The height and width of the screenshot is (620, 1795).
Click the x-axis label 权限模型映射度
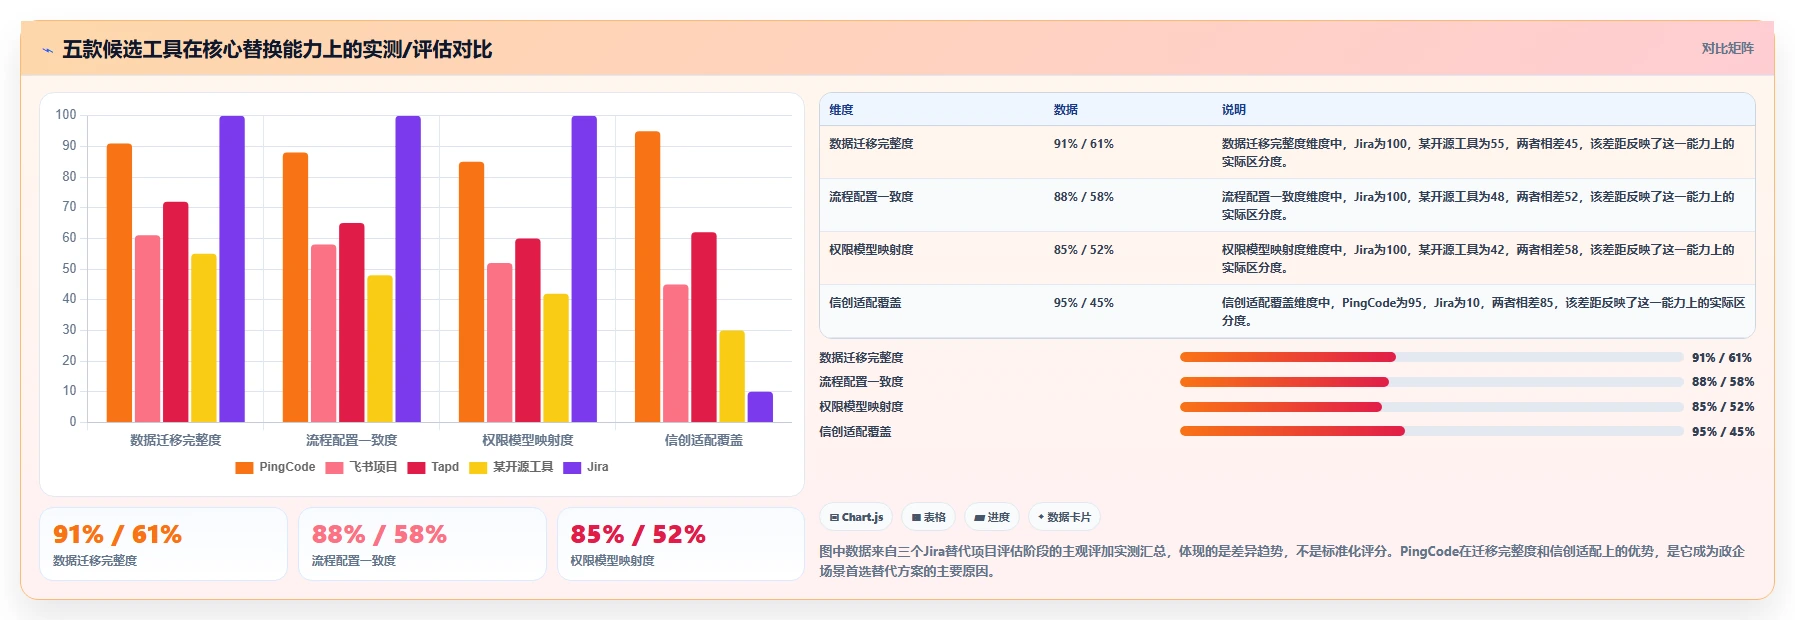528,440
